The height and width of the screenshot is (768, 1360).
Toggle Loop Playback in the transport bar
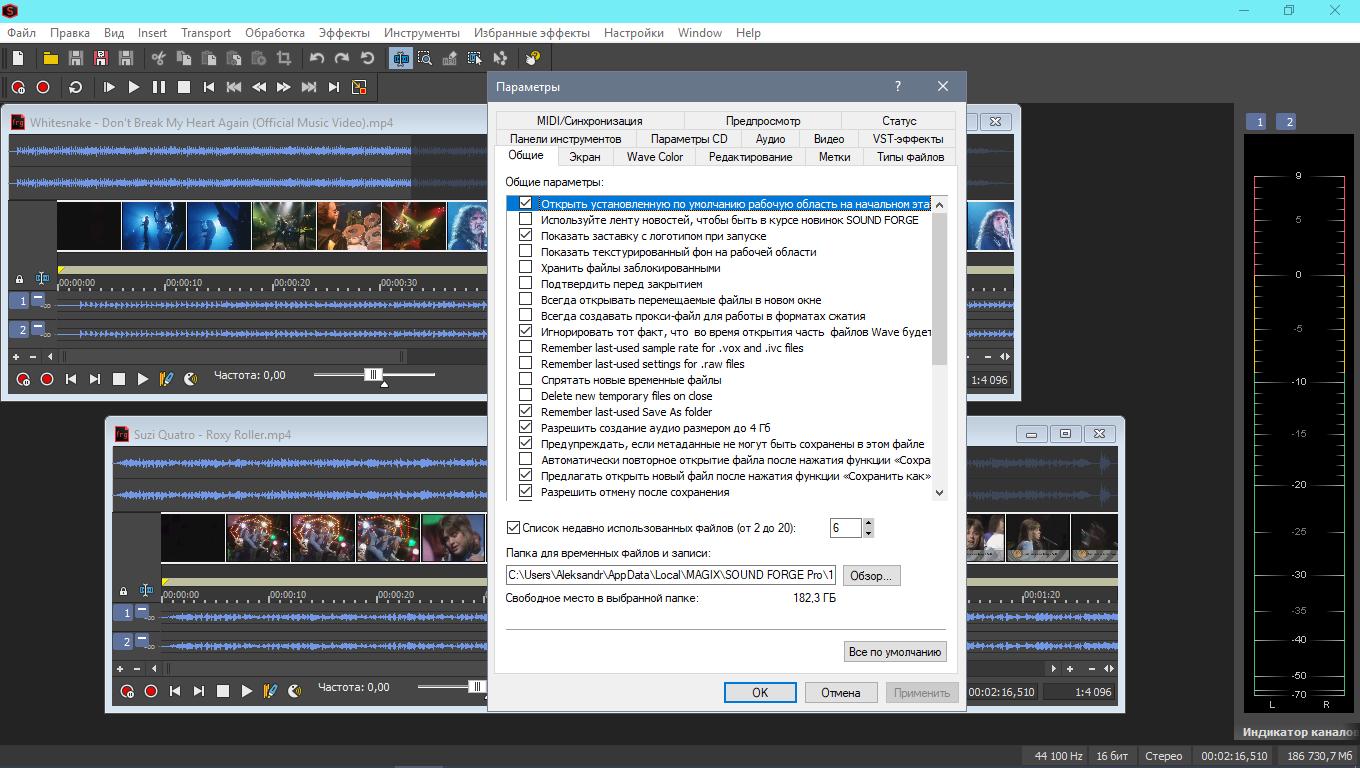(75, 88)
